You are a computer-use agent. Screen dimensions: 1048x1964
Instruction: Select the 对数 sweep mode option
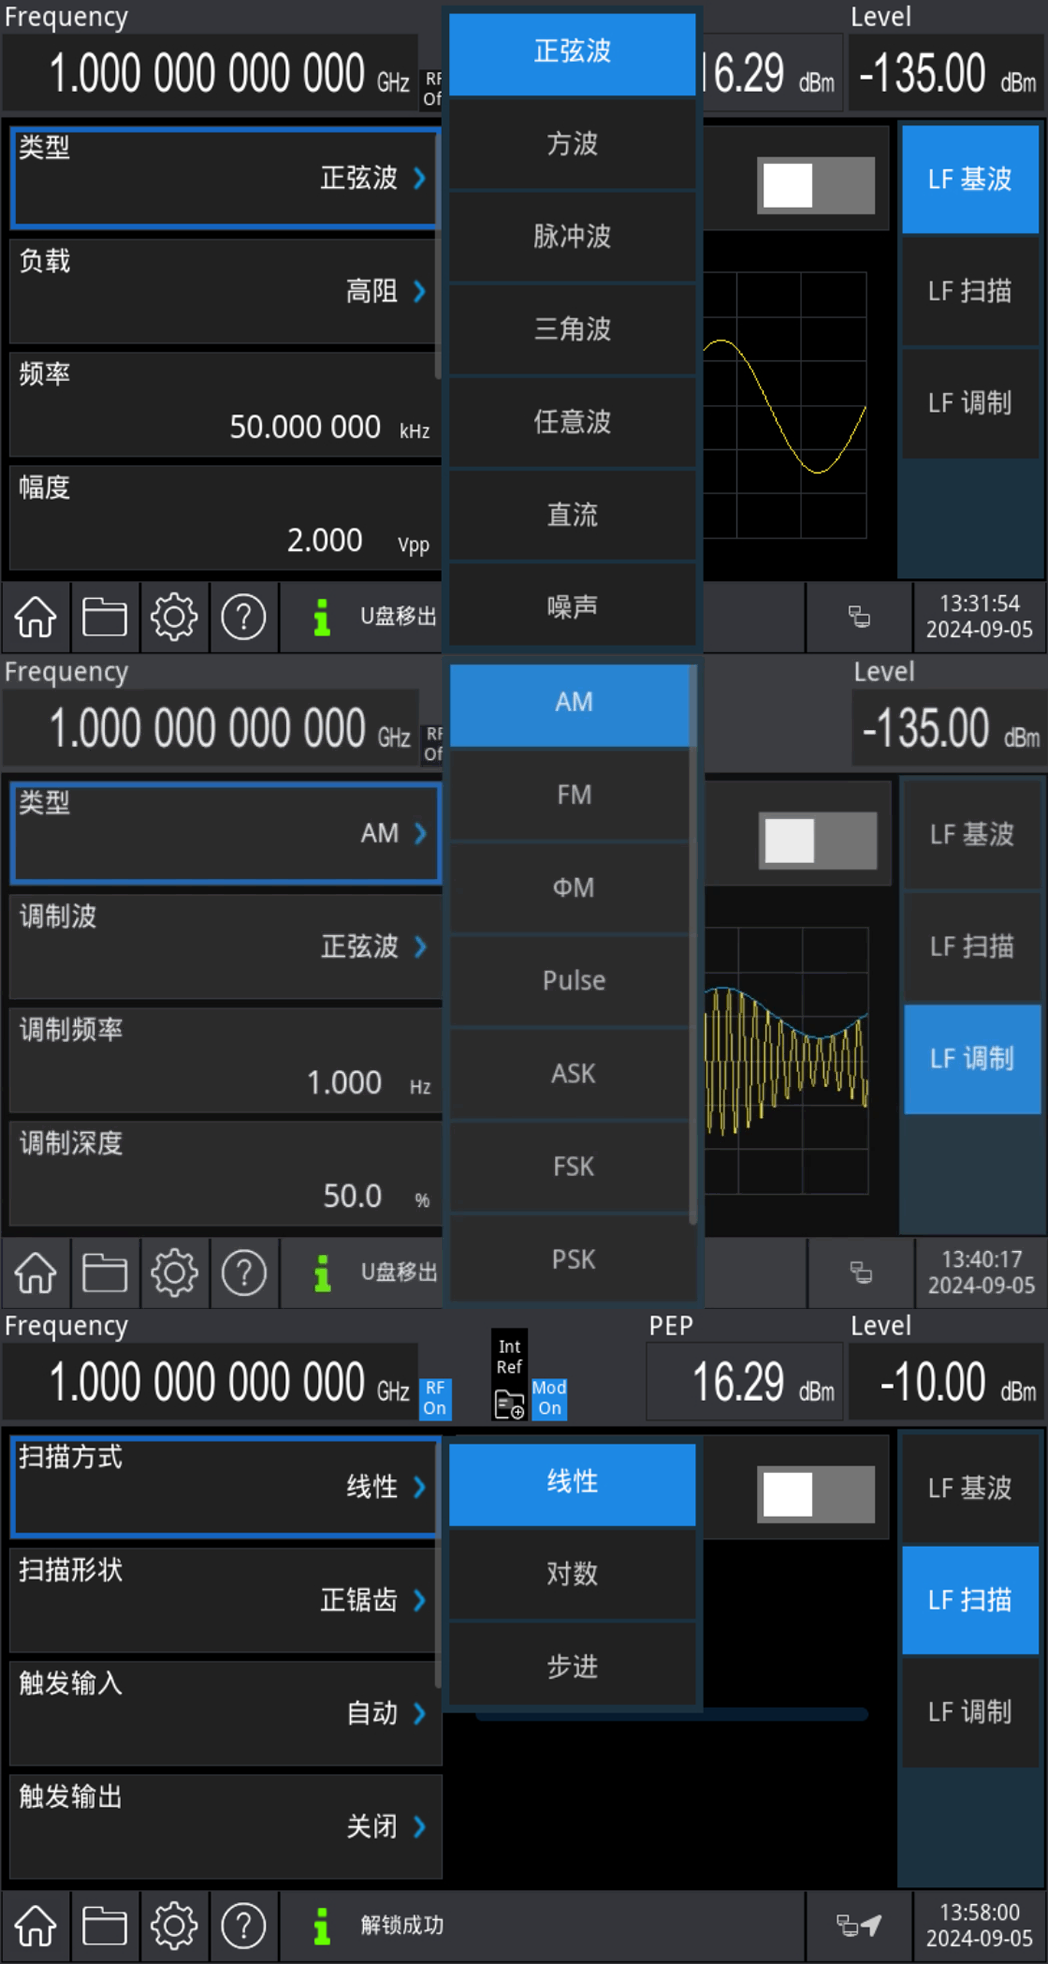(572, 1573)
